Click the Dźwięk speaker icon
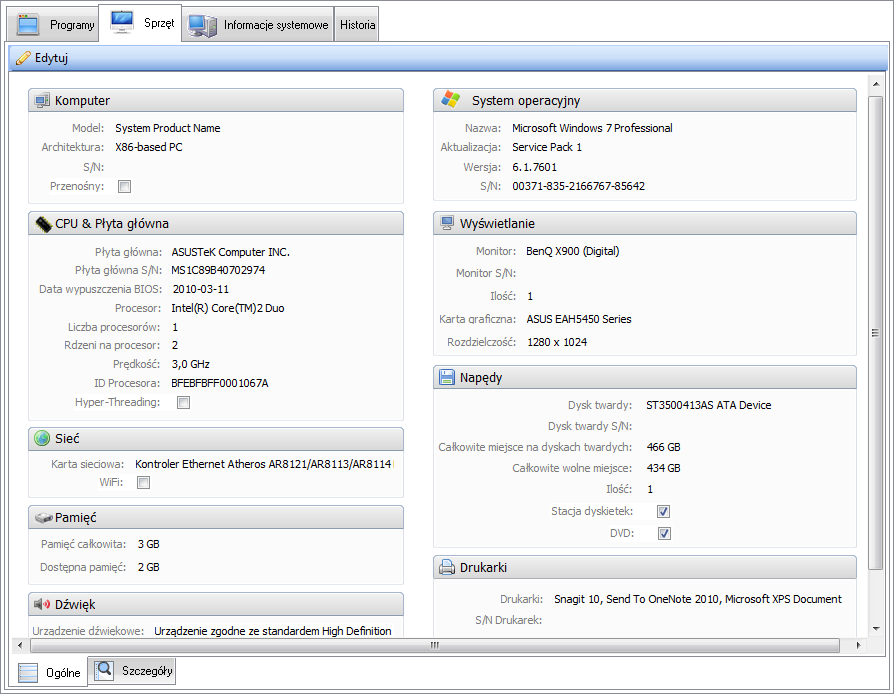This screenshot has width=896, height=695. [x=42, y=604]
